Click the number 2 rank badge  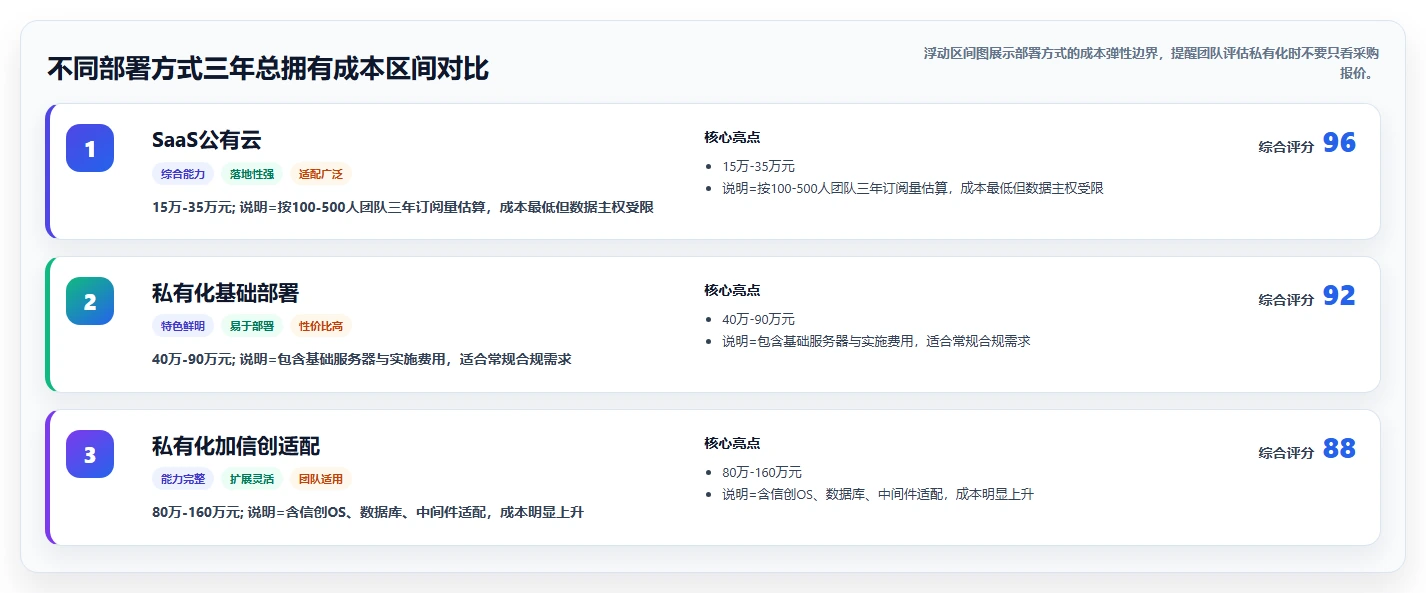pos(90,301)
